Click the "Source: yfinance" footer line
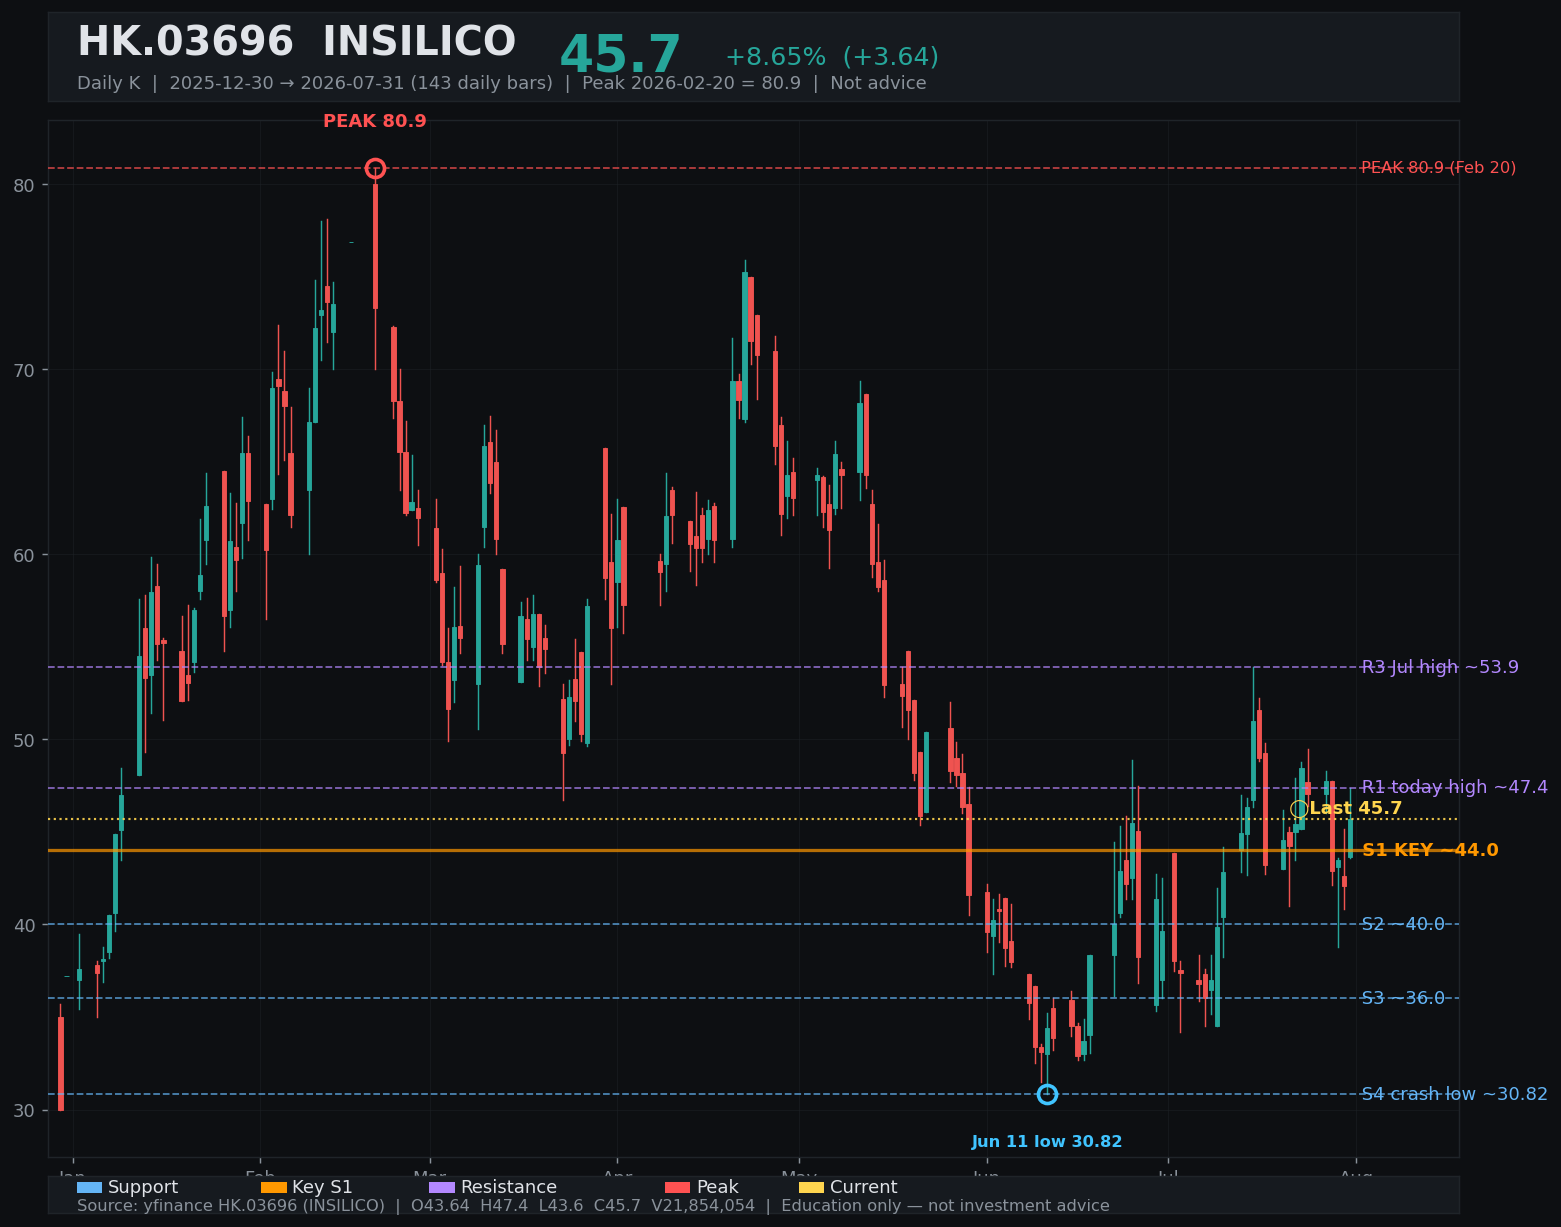Image resolution: width=1561 pixels, height=1227 pixels. [593, 1206]
